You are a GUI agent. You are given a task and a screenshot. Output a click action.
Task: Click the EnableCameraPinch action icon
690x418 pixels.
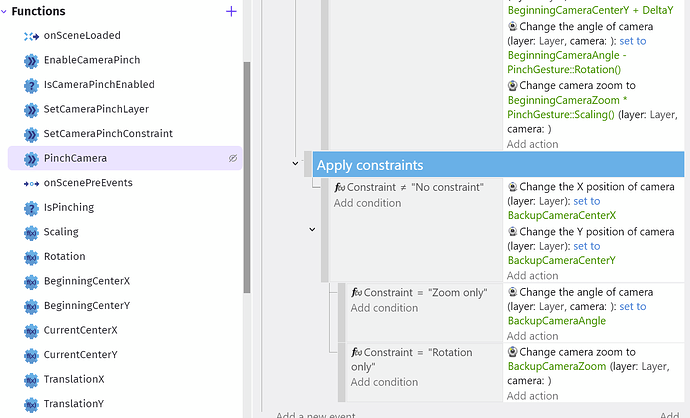coord(31,60)
